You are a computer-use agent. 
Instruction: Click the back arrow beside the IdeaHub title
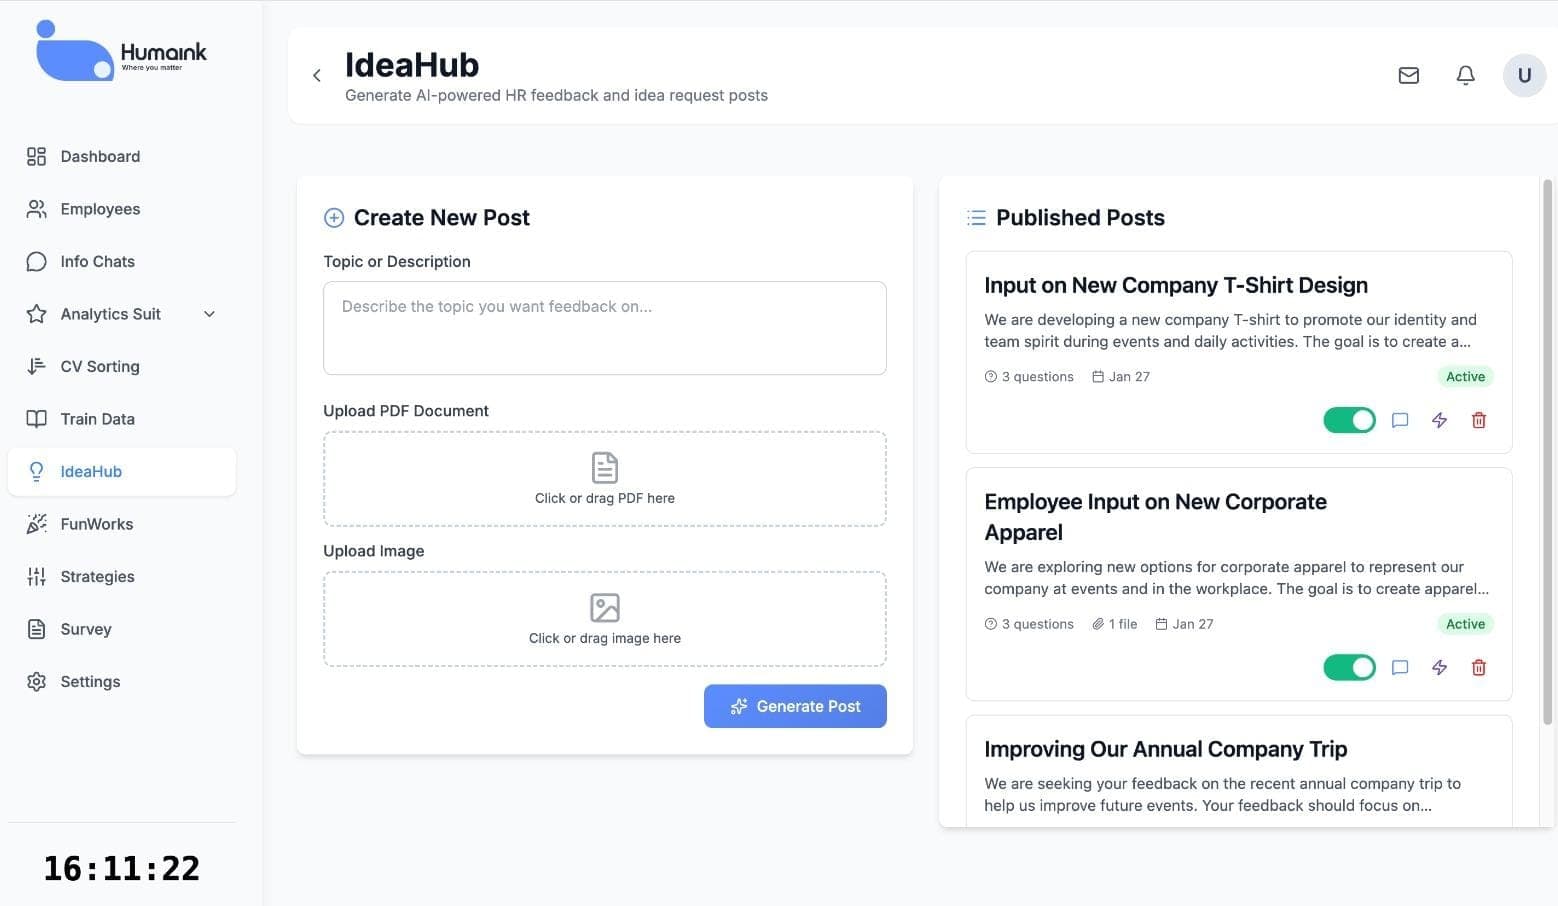[317, 75]
